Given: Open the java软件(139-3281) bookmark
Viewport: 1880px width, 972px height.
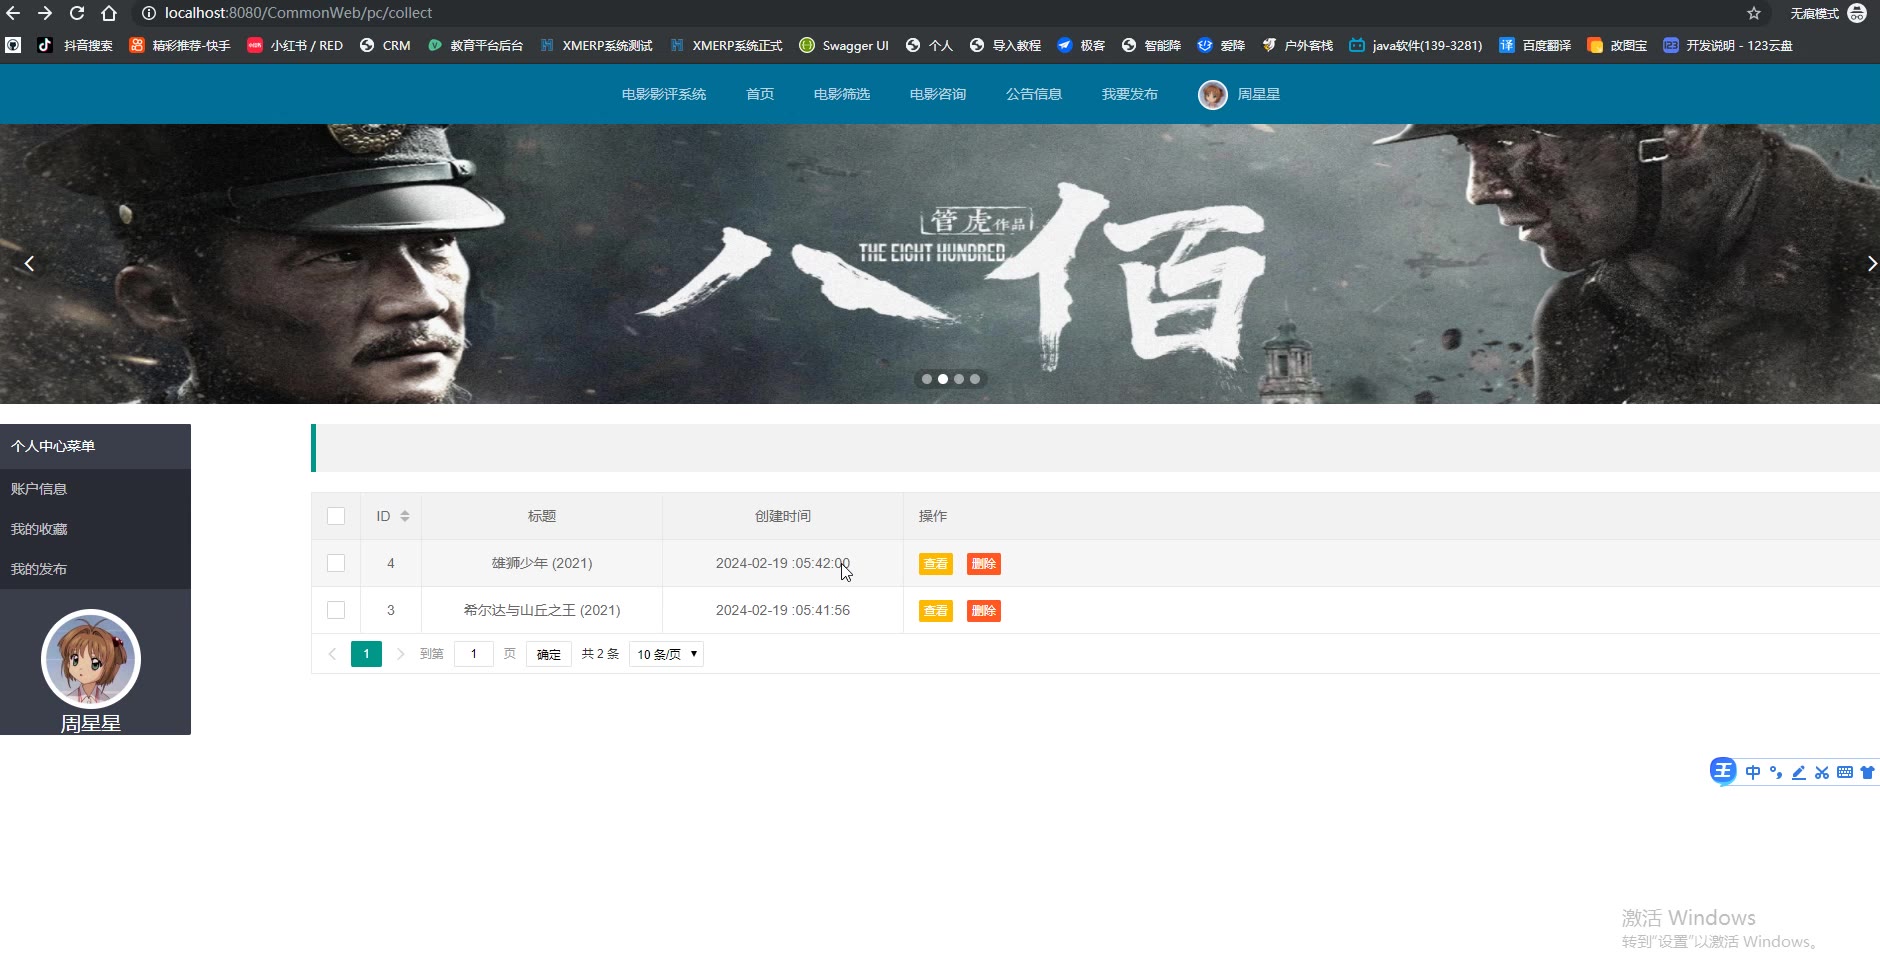Looking at the screenshot, I should click(x=1415, y=45).
